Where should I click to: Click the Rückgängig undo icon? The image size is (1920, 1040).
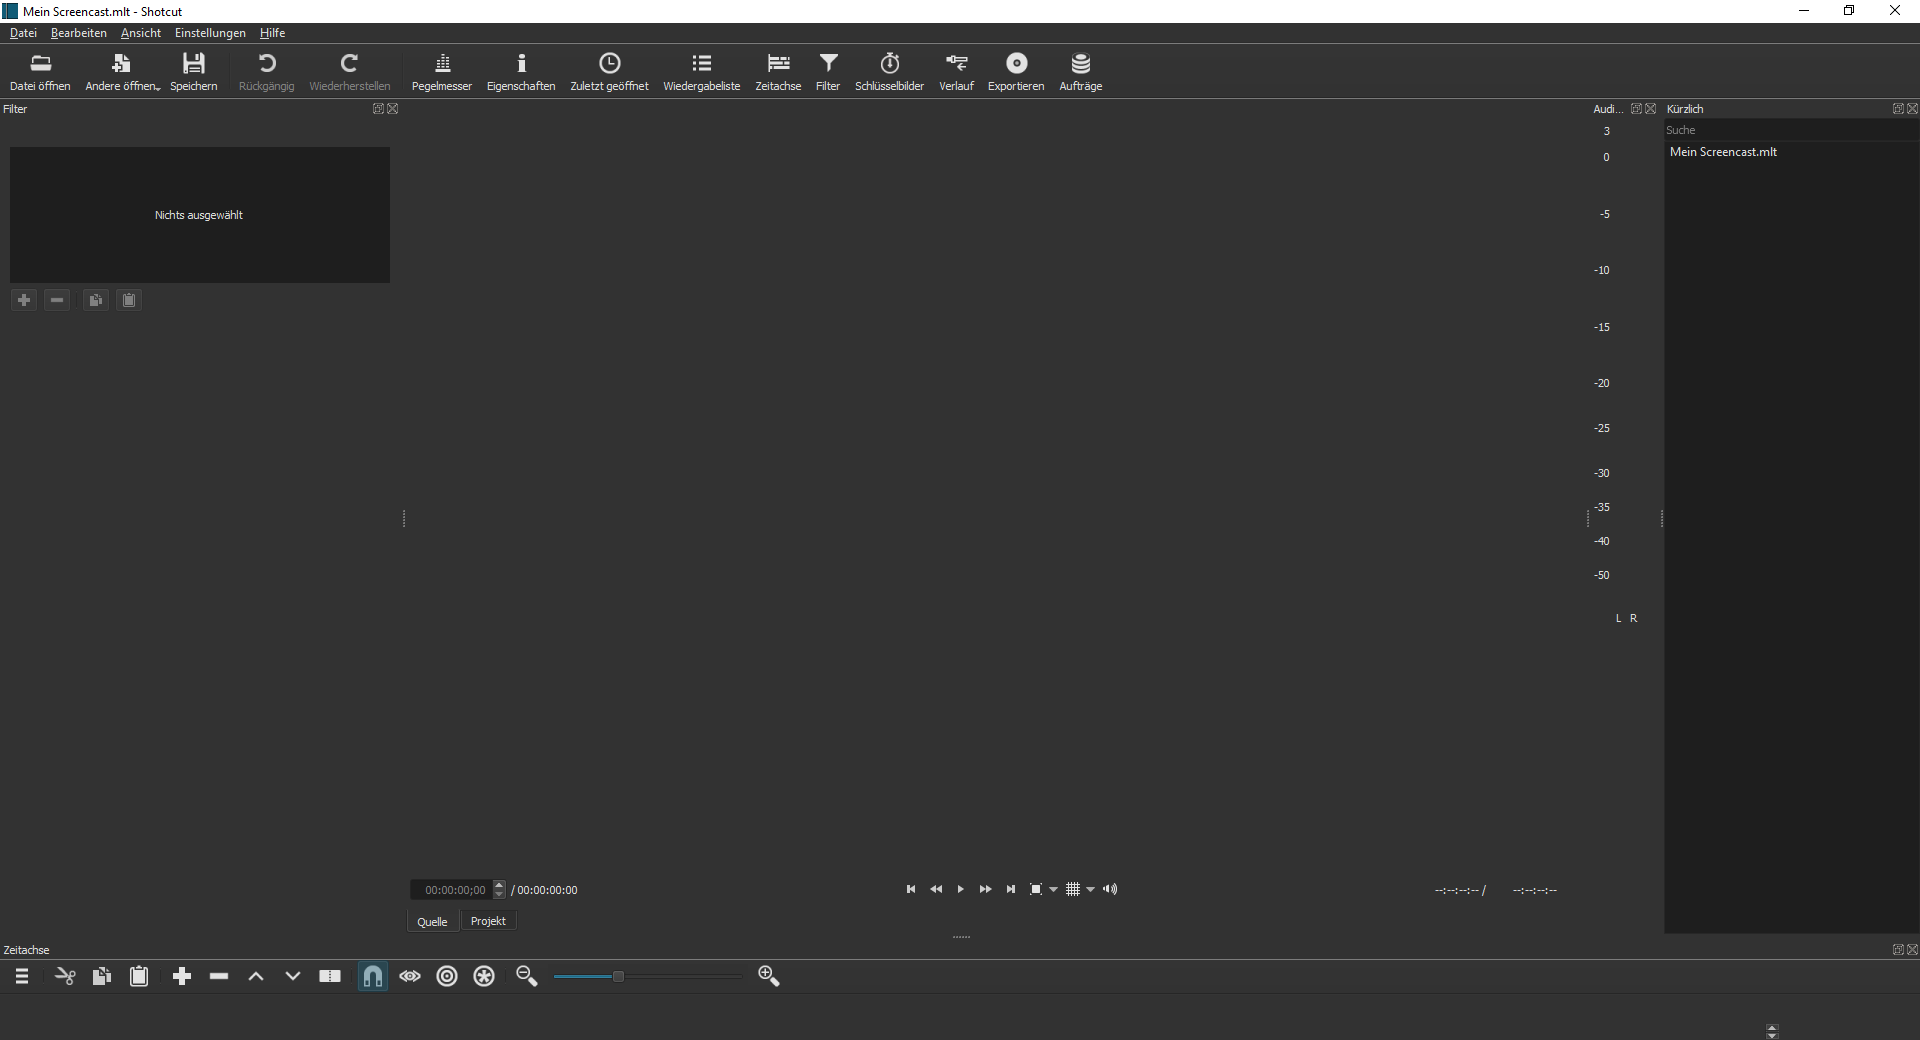[267, 72]
